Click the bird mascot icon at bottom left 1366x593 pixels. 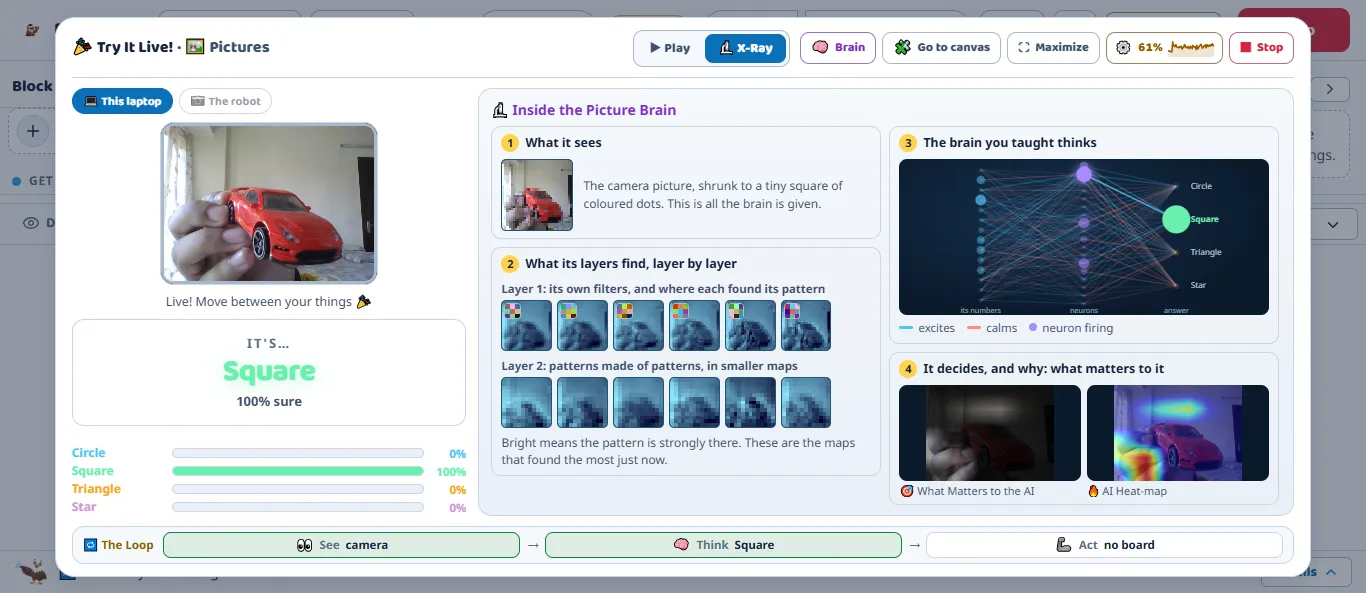[x=33, y=572]
